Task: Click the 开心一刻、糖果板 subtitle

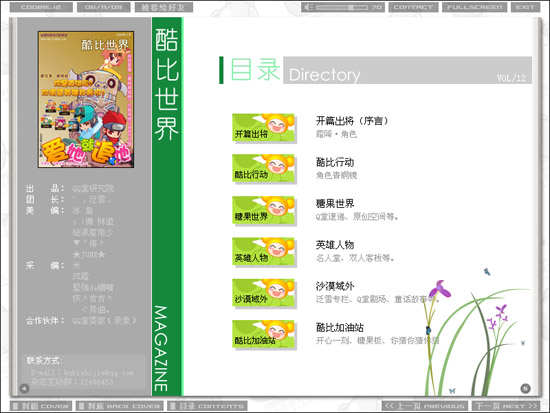Action: 377,341
